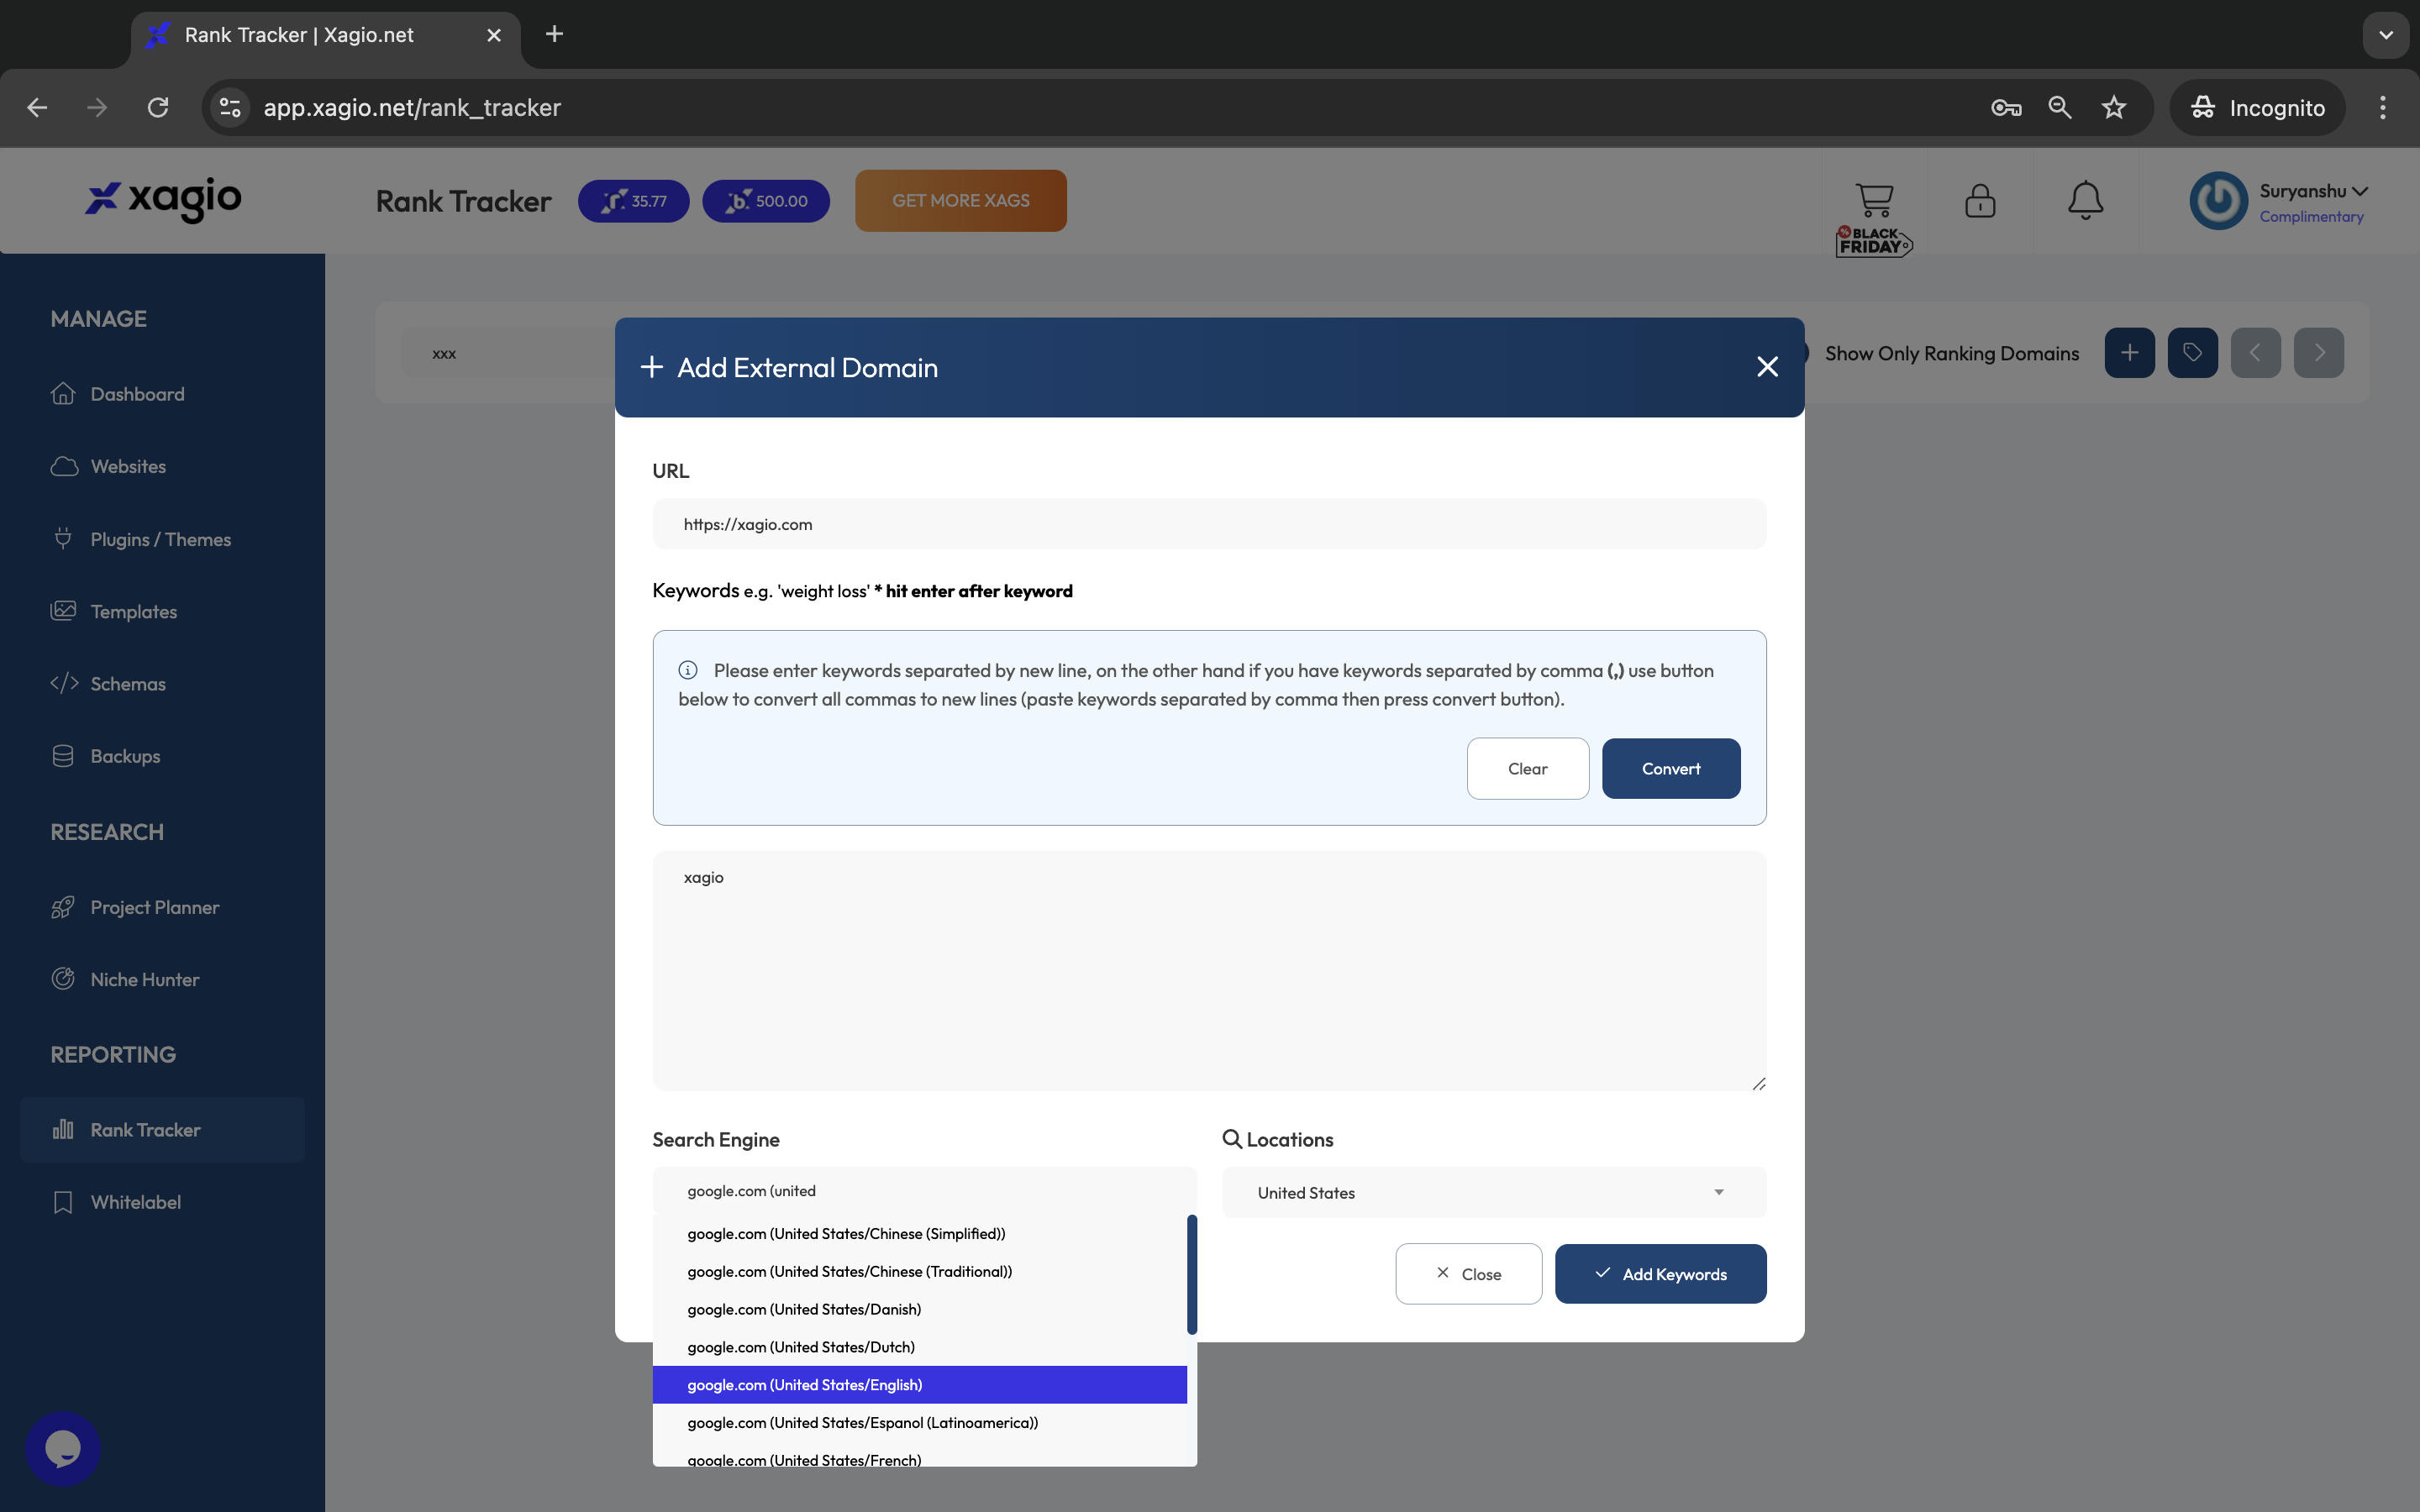The image size is (2420, 1512).
Task: Click inside the keywords textarea
Action: pyautogui.click(x=1209, y=970)
